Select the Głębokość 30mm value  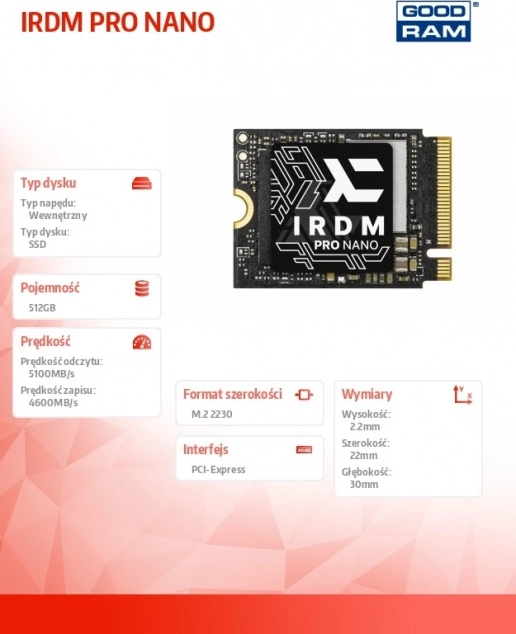[x=364, y=484]
